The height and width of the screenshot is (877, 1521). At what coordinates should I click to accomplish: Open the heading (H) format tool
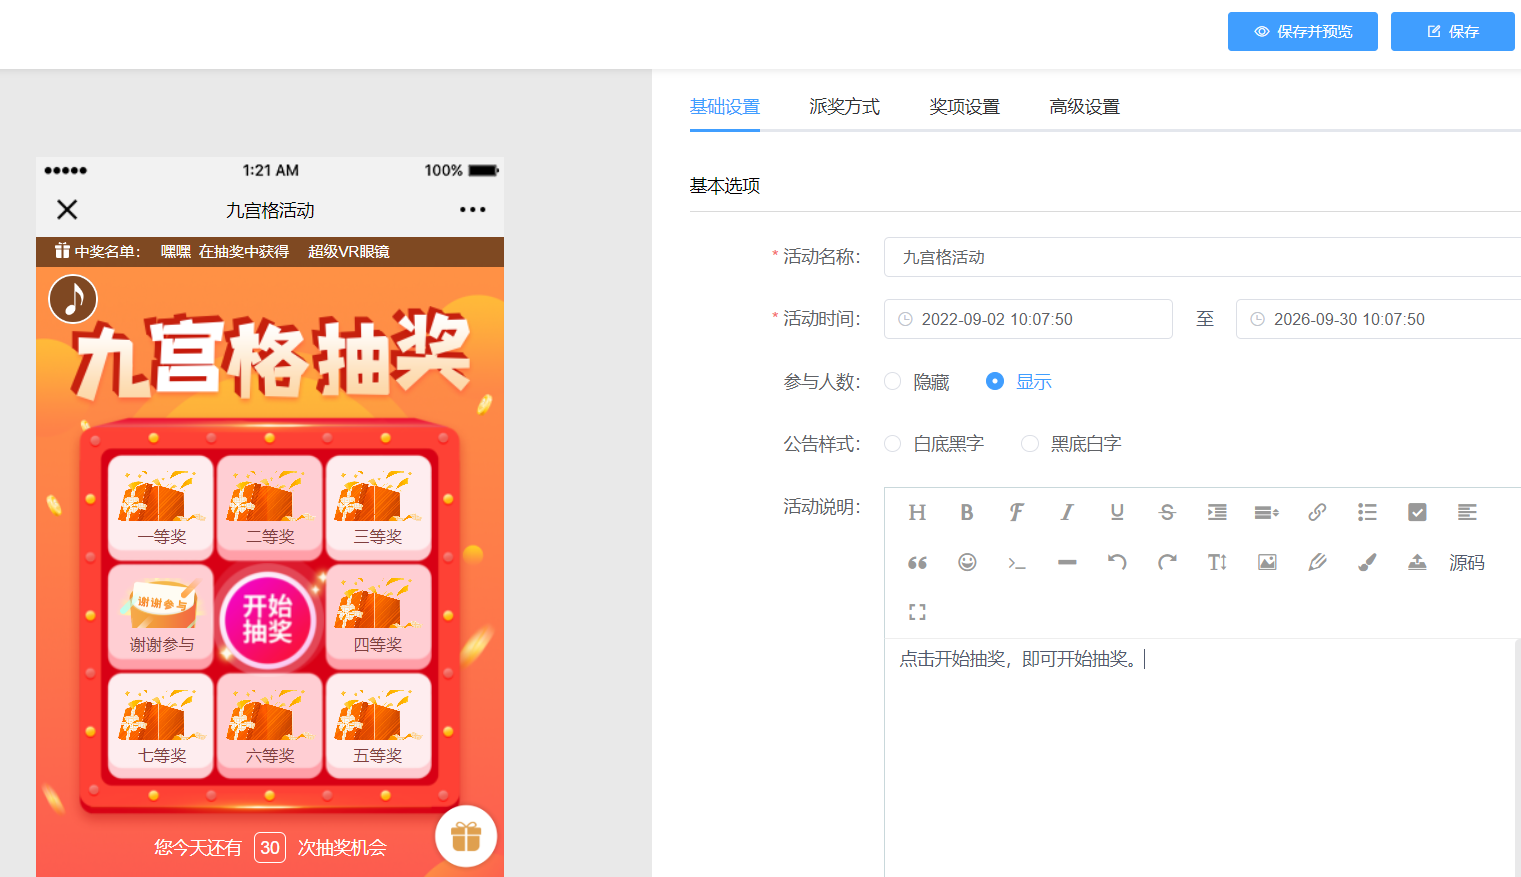point(917,513)
